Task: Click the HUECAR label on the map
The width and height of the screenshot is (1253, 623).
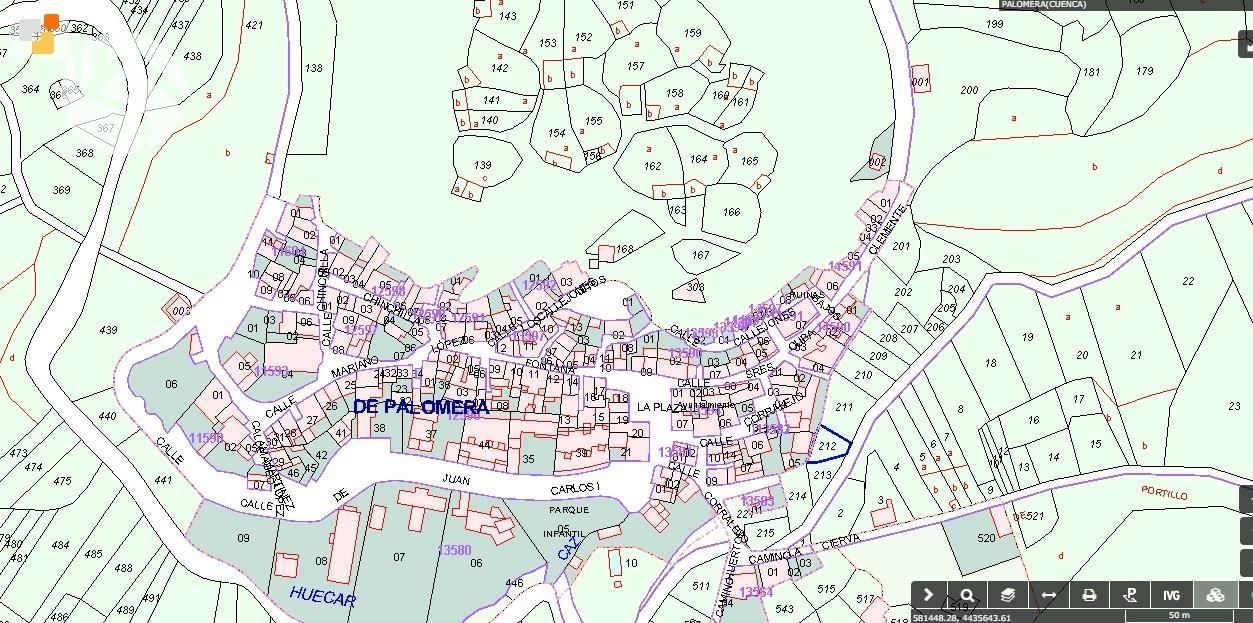Action: point(322,595)
